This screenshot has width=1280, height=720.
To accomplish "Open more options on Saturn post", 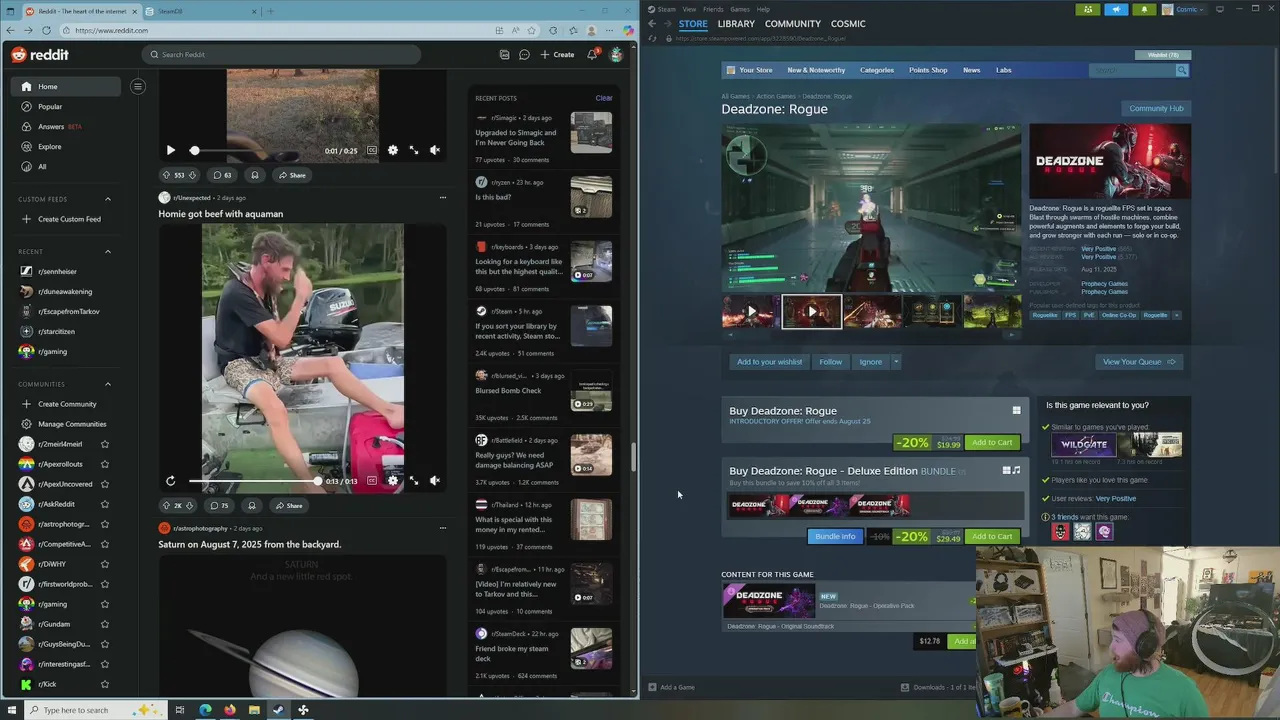I will pos(442,528).
